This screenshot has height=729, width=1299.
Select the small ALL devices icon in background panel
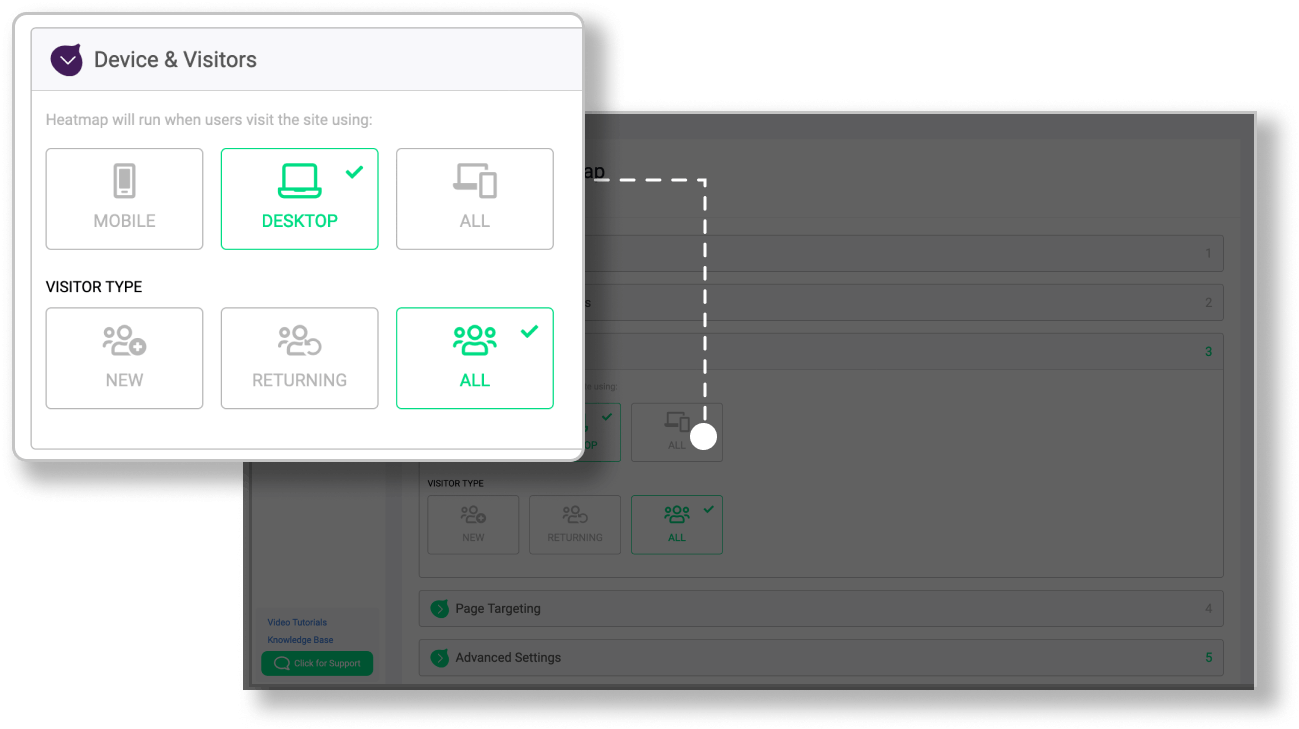coord(677,423)
